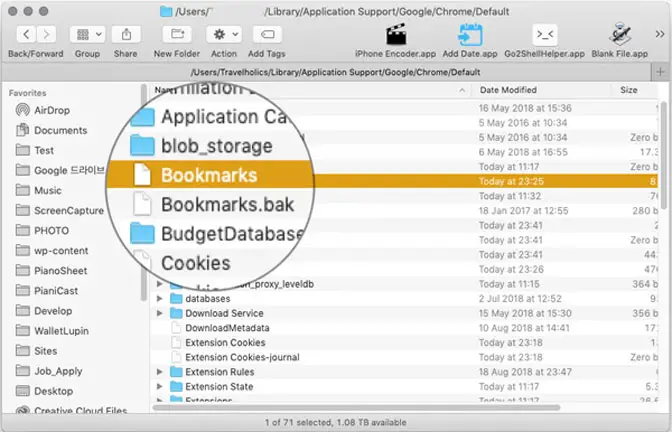672x432 pixels.
Task: Open the Action gear menu
Action: 224,34
